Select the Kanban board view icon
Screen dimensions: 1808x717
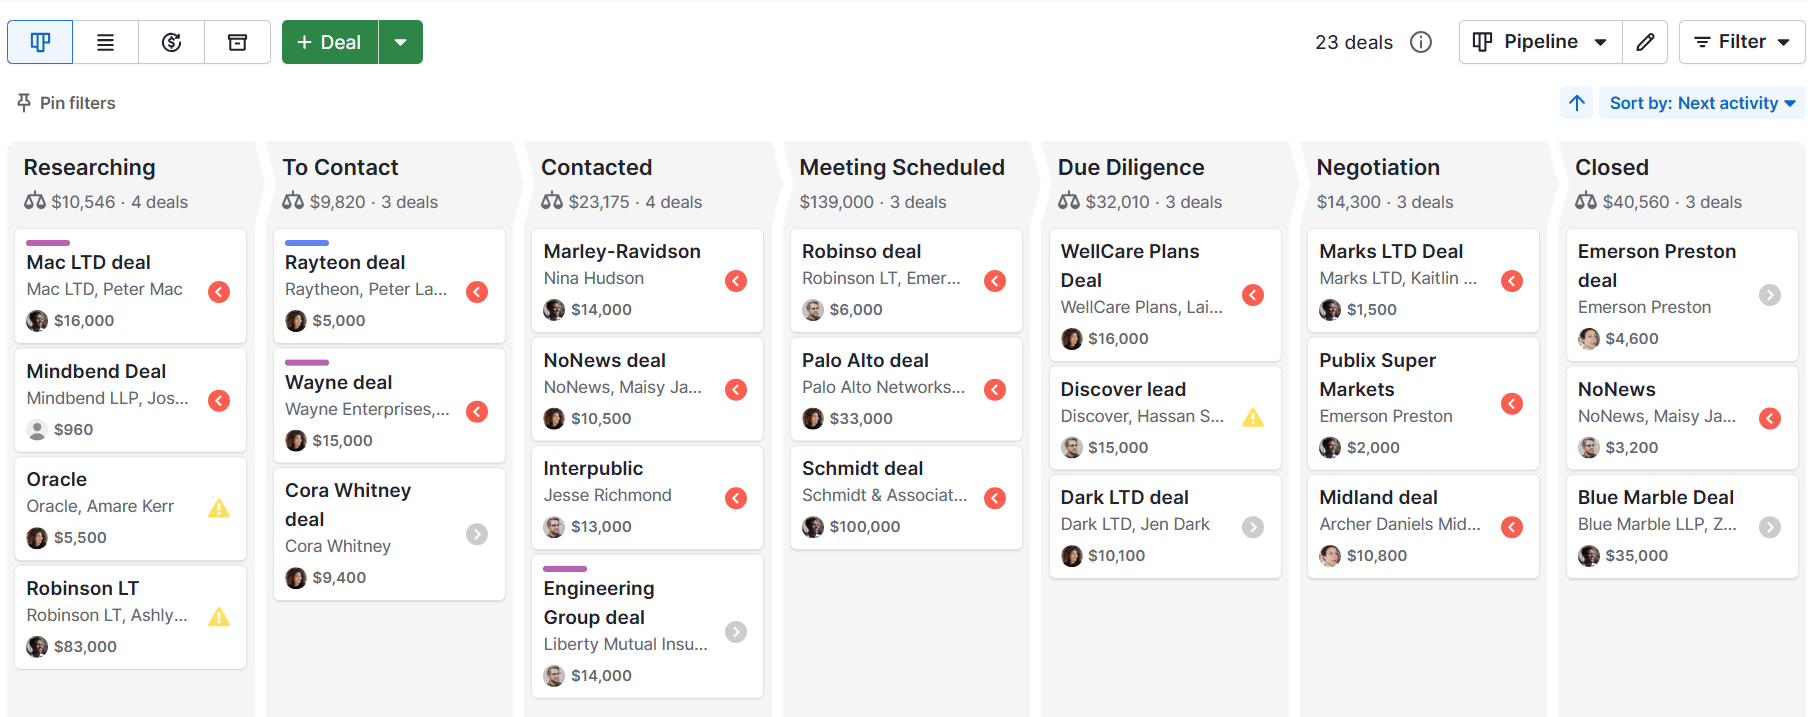tap(39, 42)
